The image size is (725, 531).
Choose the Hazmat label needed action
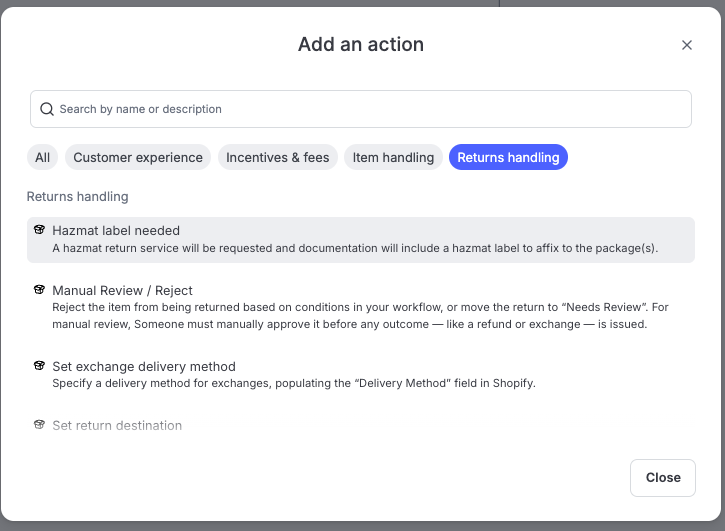pyautogui.click(x=116, y=230)
